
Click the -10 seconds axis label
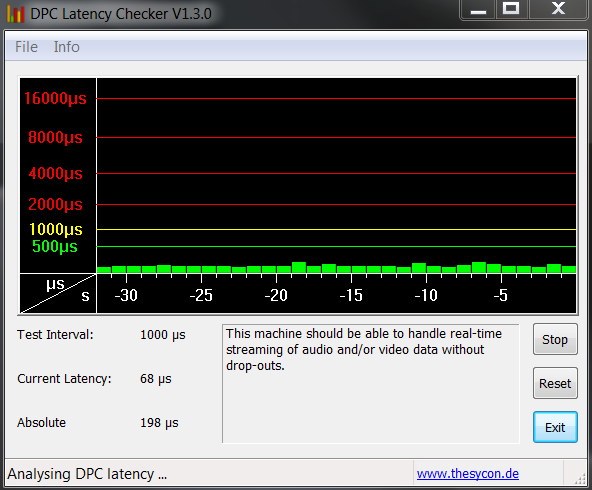point(426,295)
